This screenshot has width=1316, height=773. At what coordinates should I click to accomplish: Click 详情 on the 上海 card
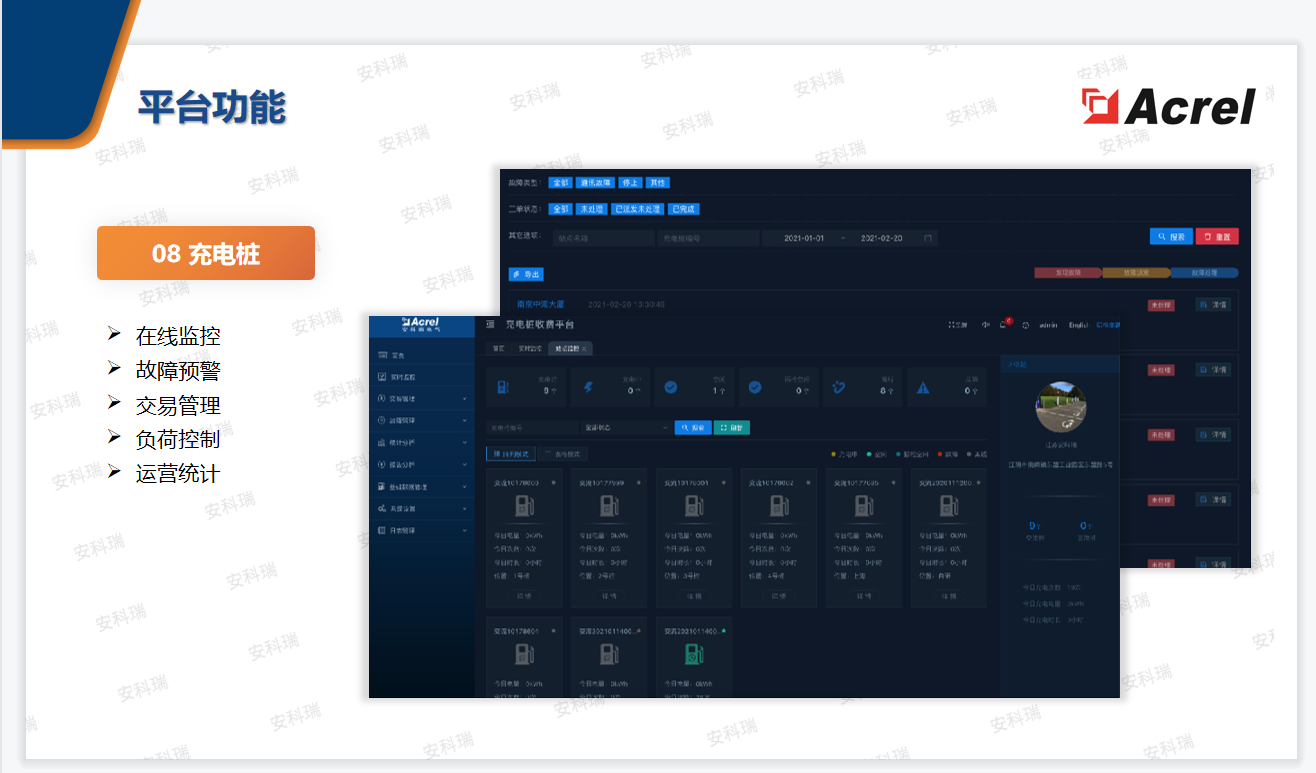[864, 596]
